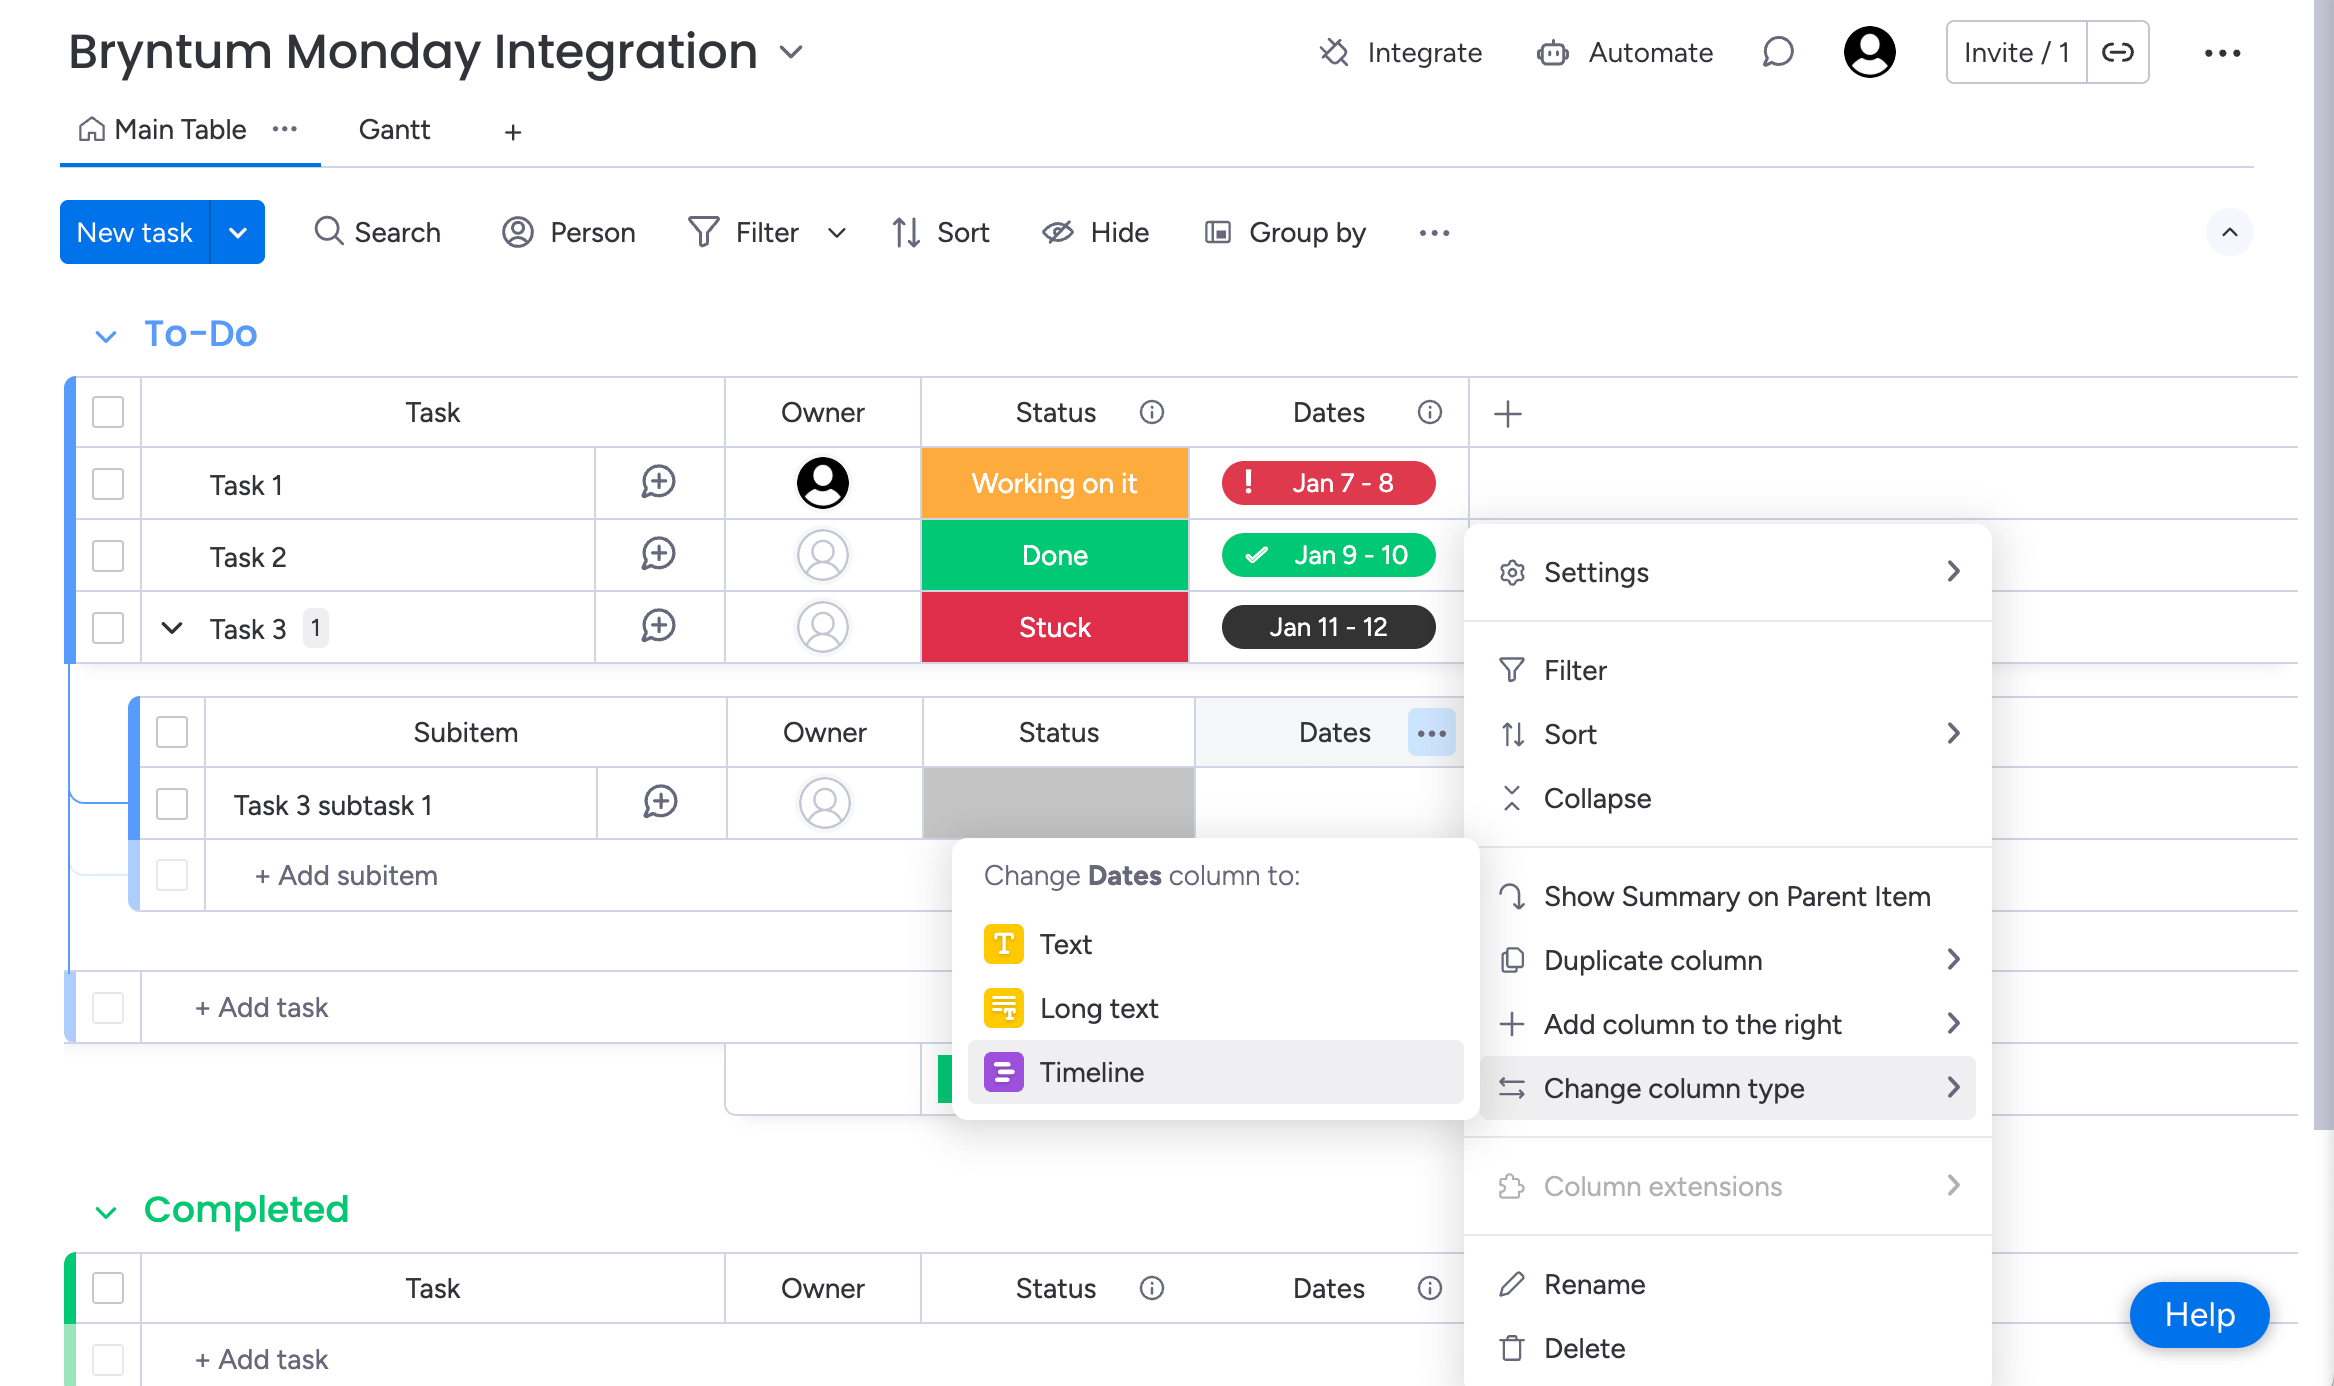Check the Task 1 checkbox
This screenshot has height=1386, width=2334.
click(108, 484)
